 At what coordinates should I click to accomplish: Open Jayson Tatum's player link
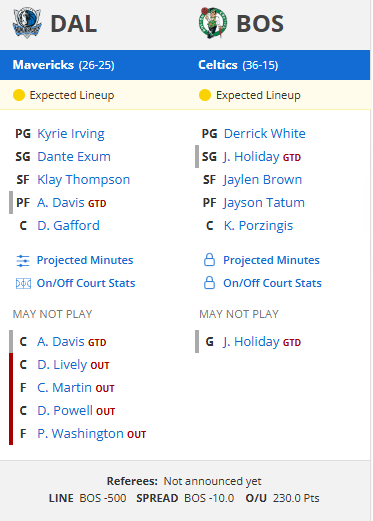pyautogui.click(x=264, y=203)
